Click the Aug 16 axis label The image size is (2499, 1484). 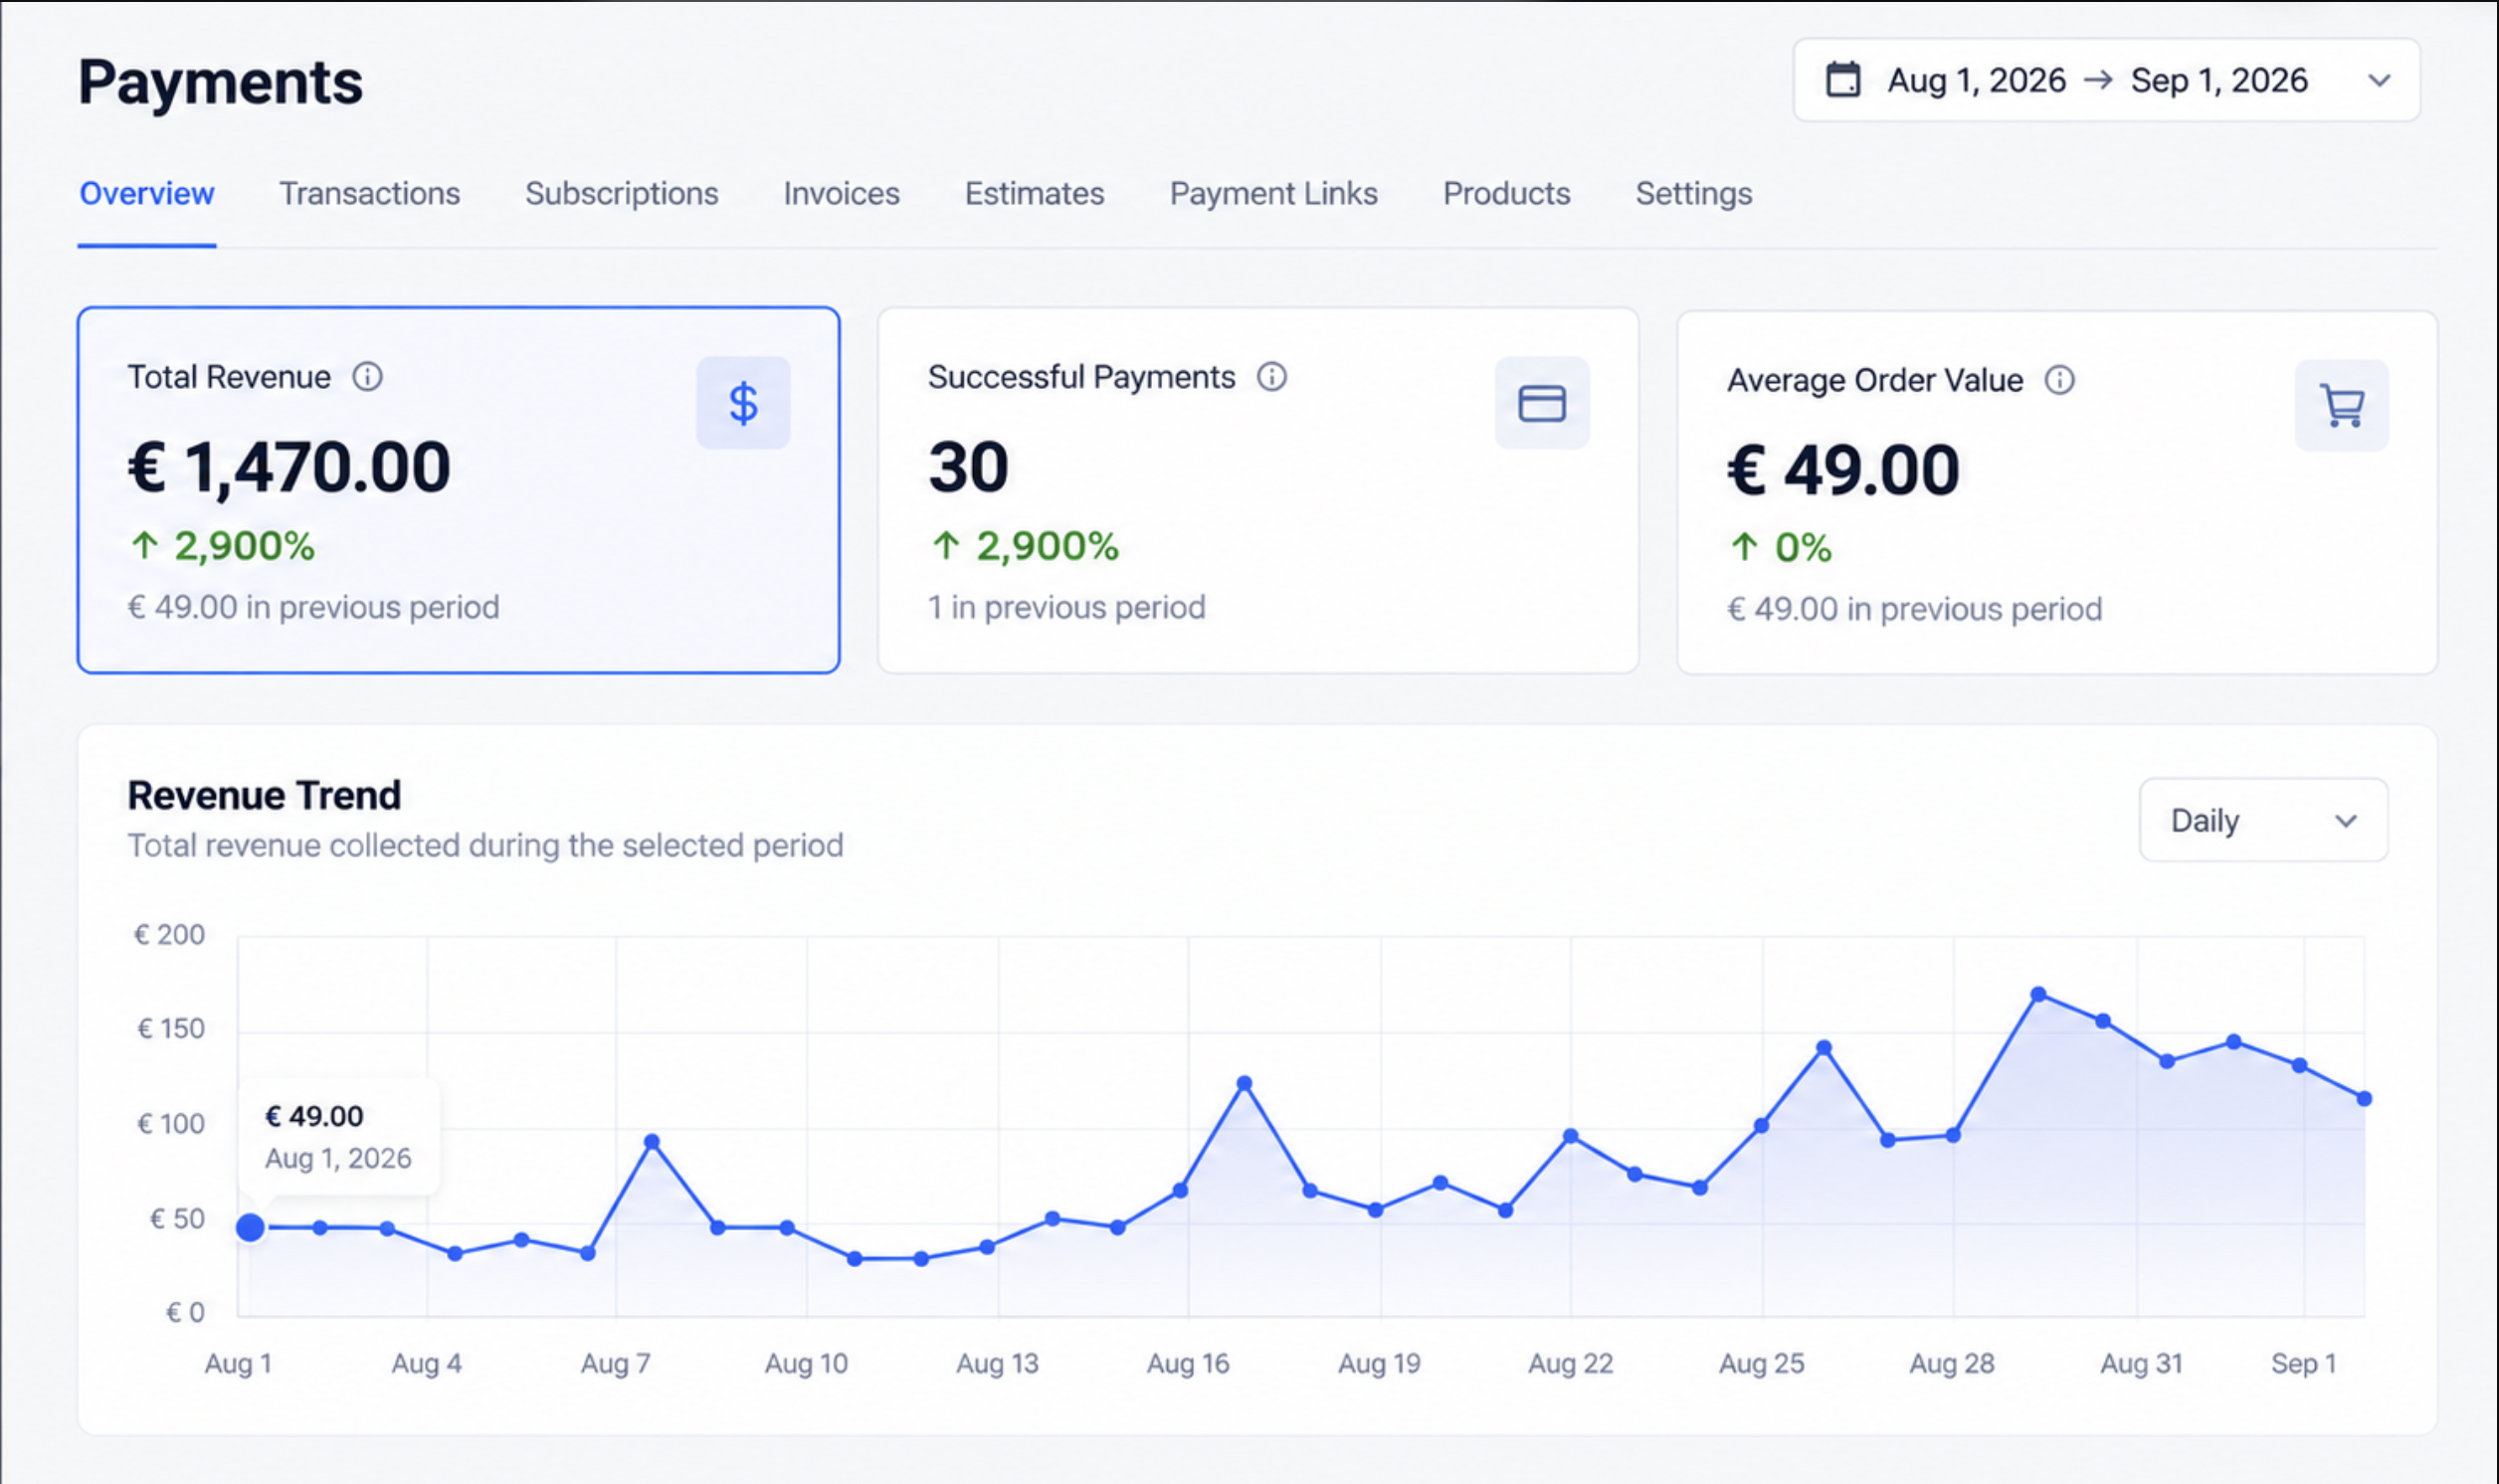(x=1188, y=1363)
